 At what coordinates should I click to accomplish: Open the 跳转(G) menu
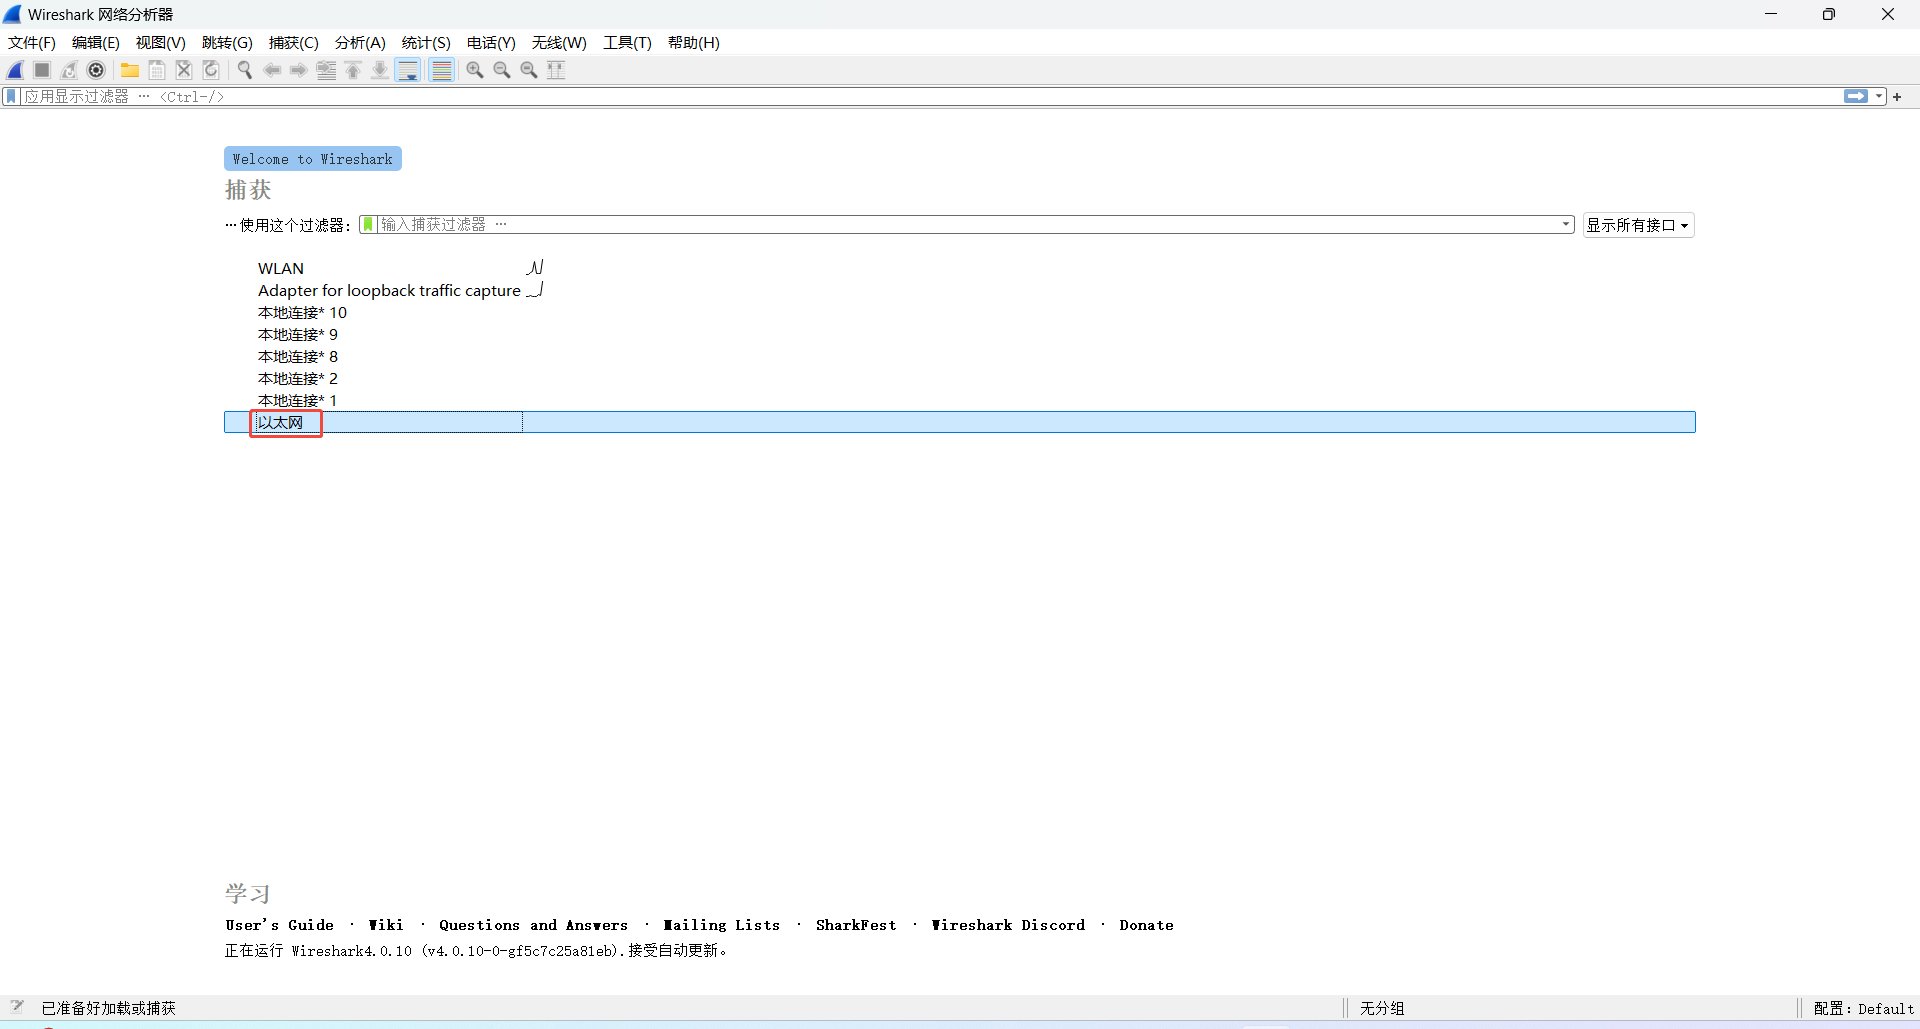click(227, 43)
